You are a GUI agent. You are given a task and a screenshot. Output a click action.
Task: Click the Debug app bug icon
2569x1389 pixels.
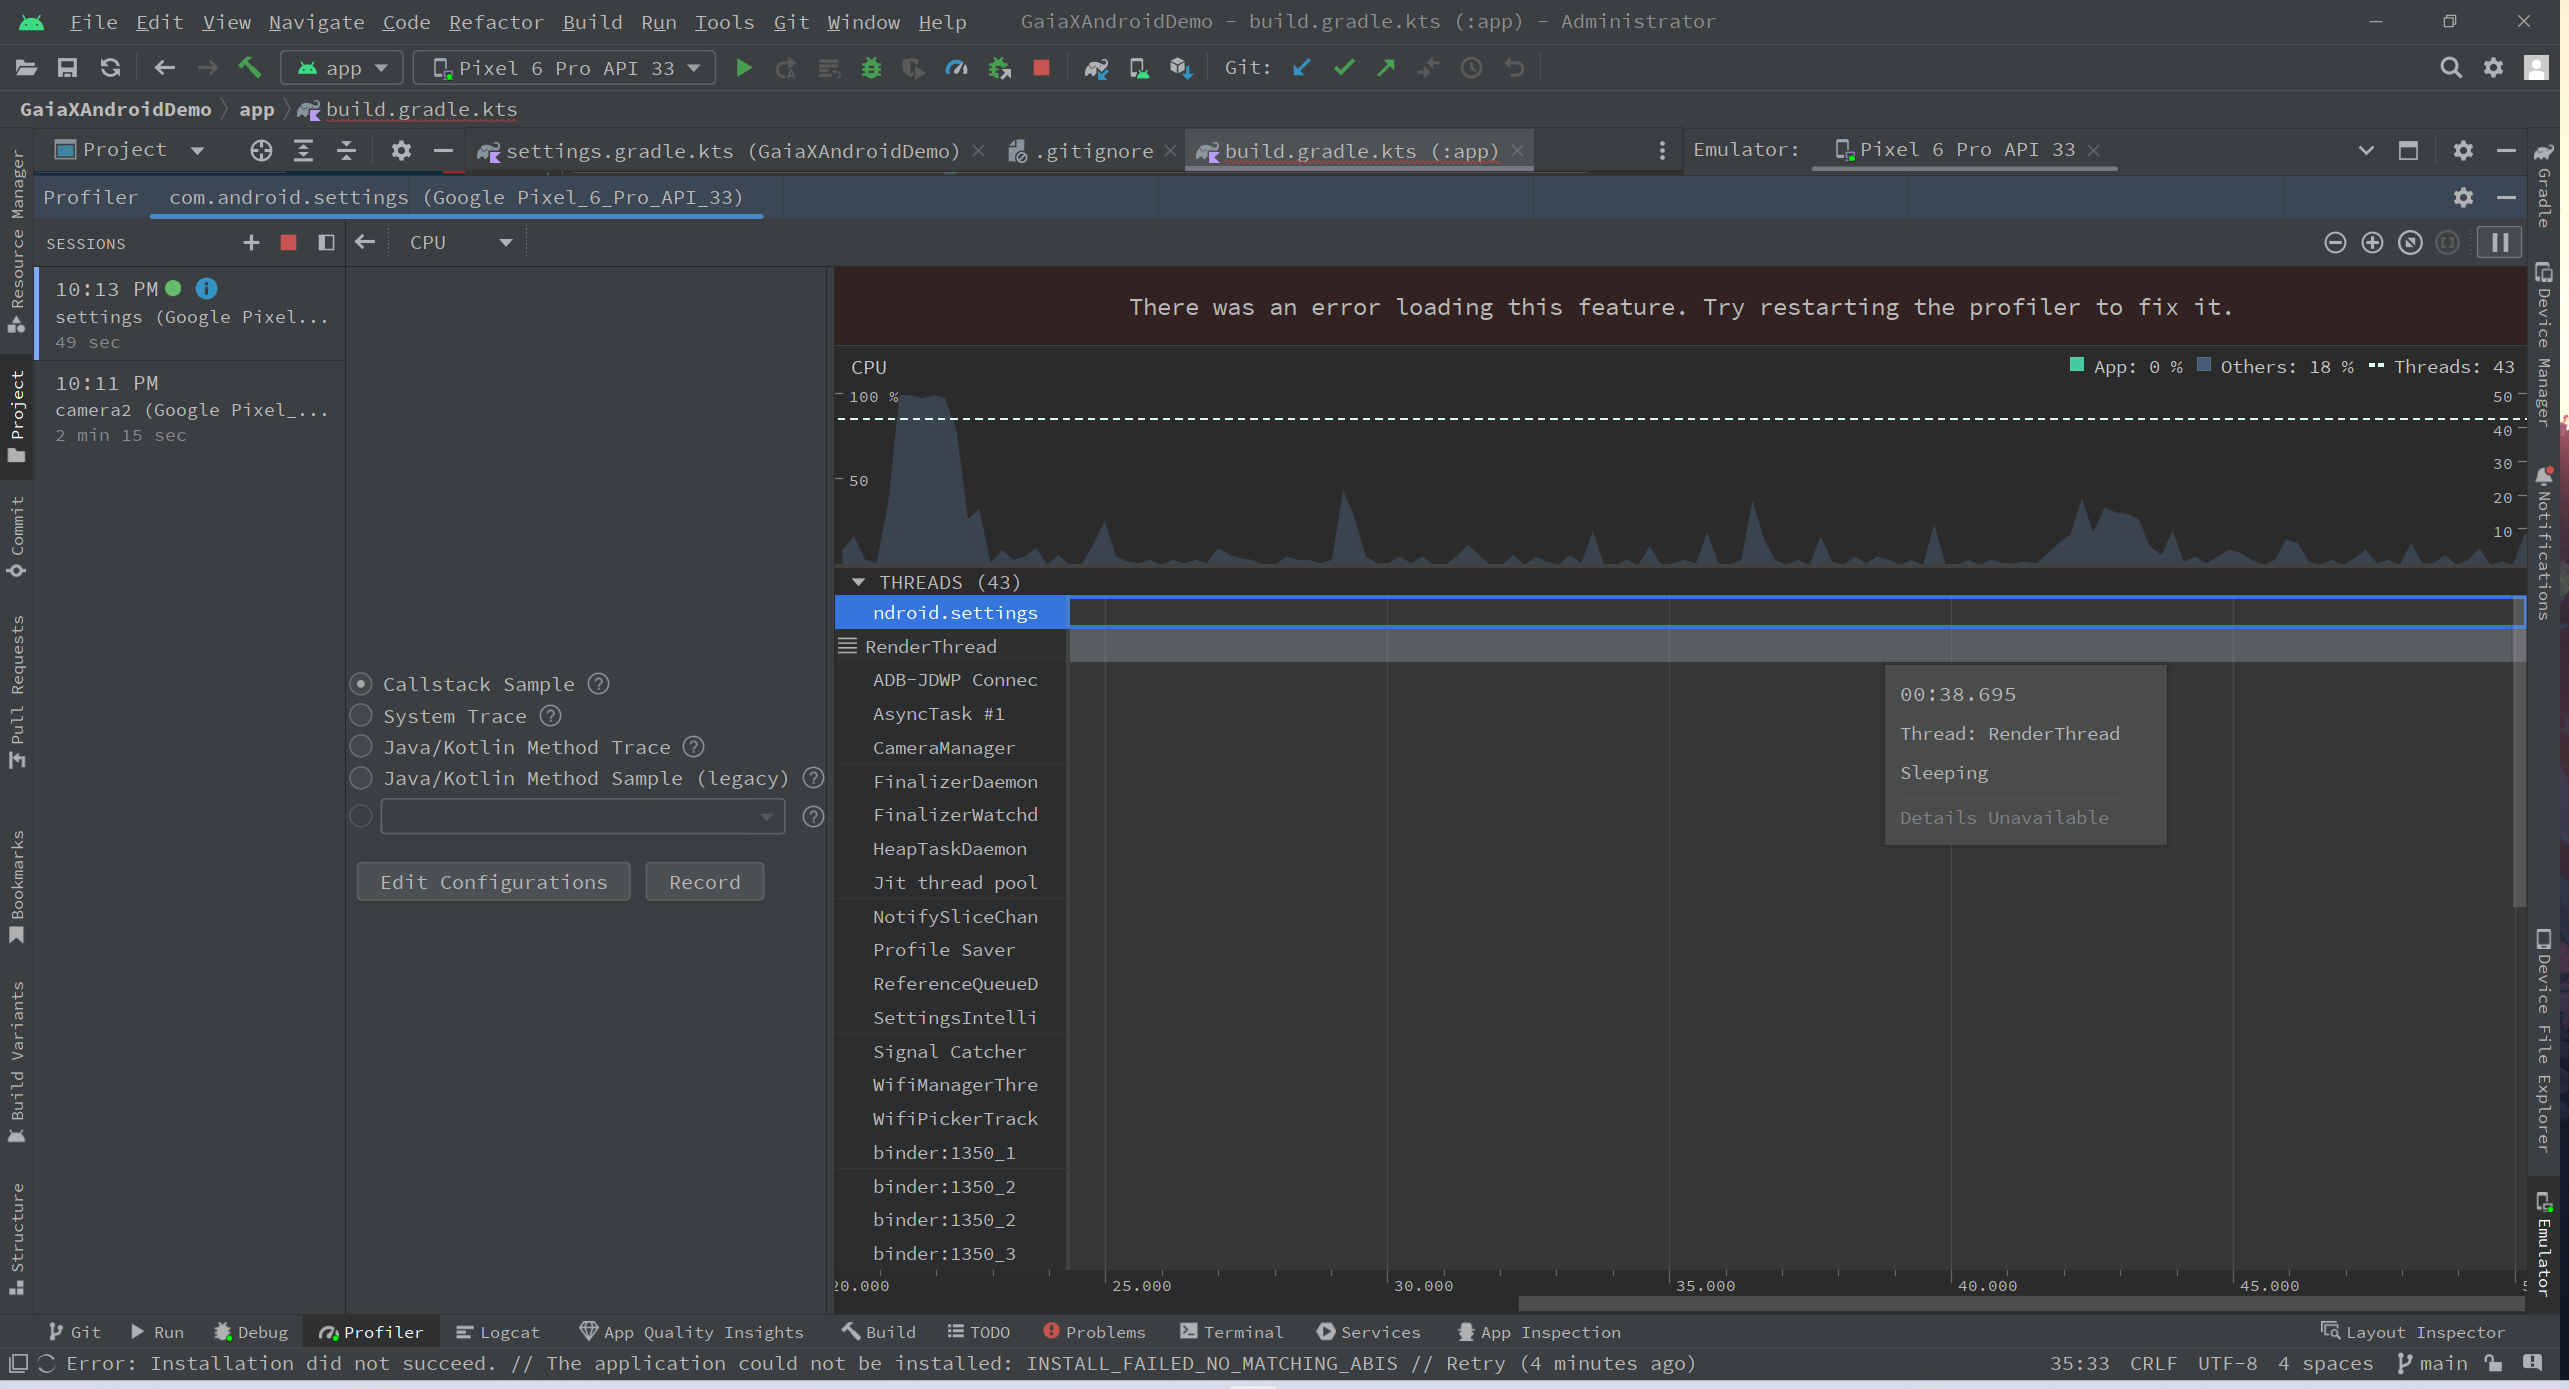point(871,68)
